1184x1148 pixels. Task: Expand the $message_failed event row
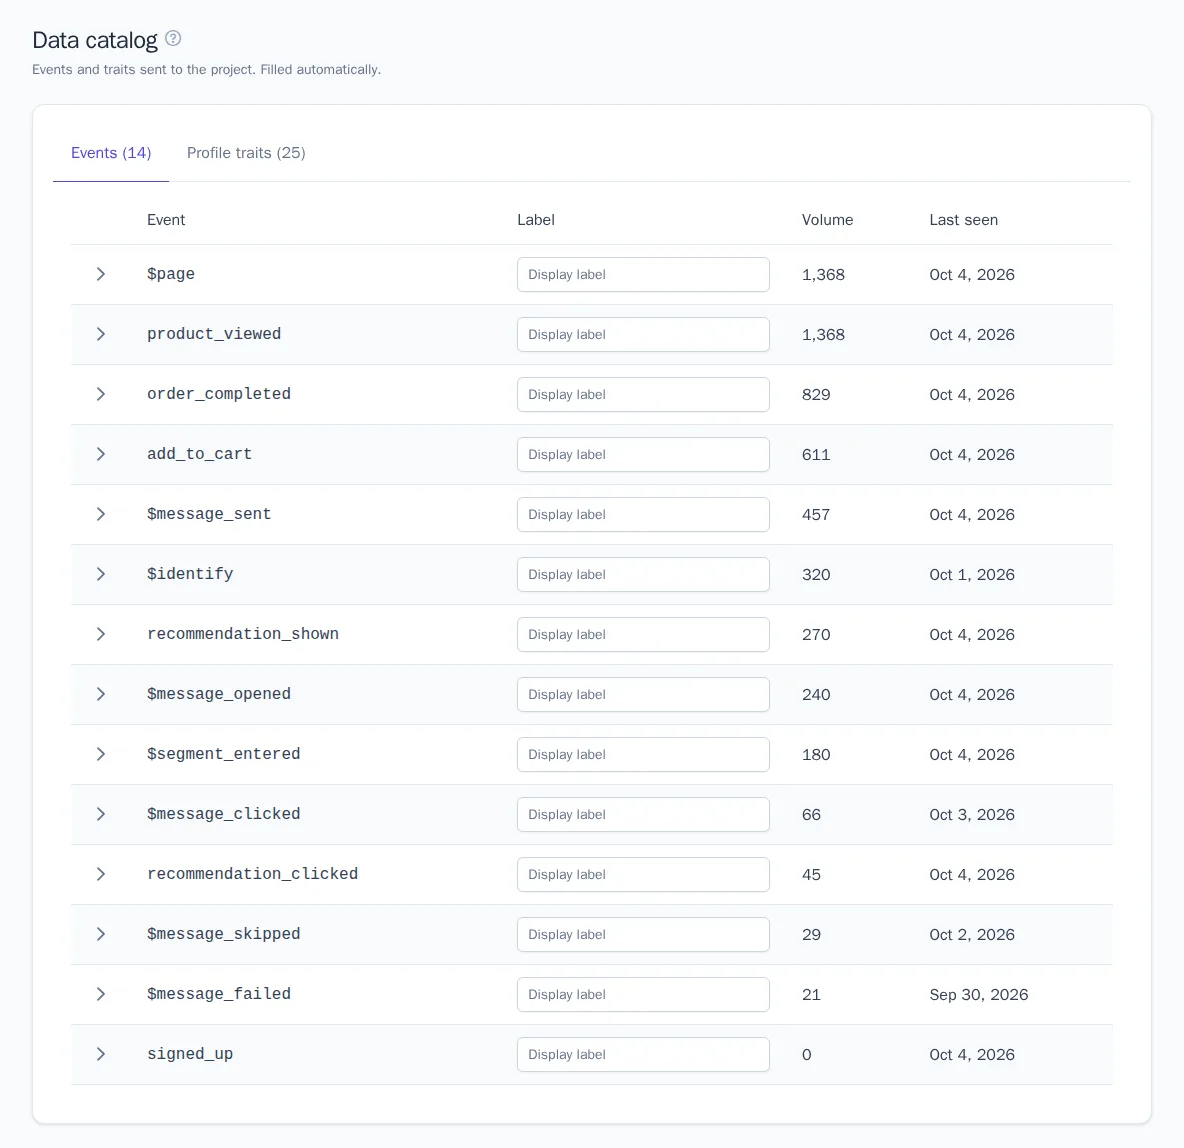pyautogui.click(x=100, y=994)
